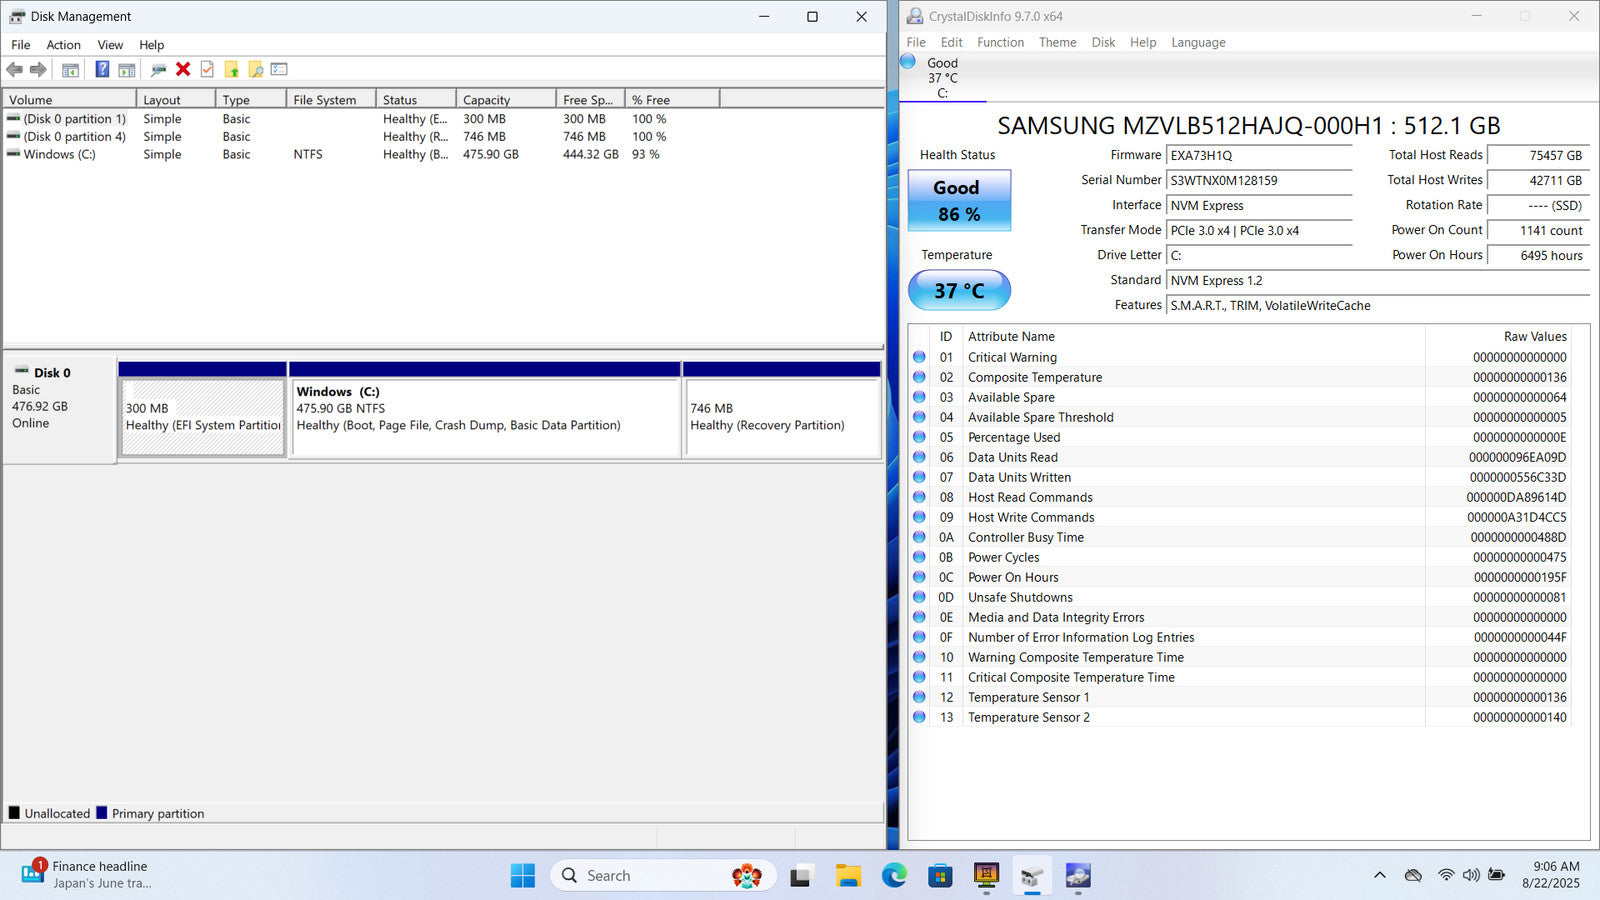Click the properties icon with orange checkmark
The height and width of the screenshot is (900, 1600).
(207, 69)
